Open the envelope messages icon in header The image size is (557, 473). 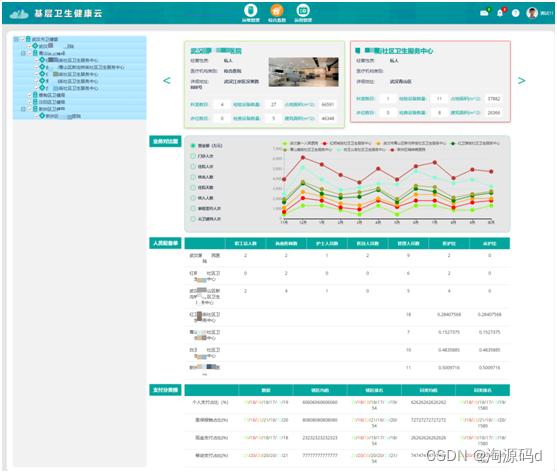484,13
